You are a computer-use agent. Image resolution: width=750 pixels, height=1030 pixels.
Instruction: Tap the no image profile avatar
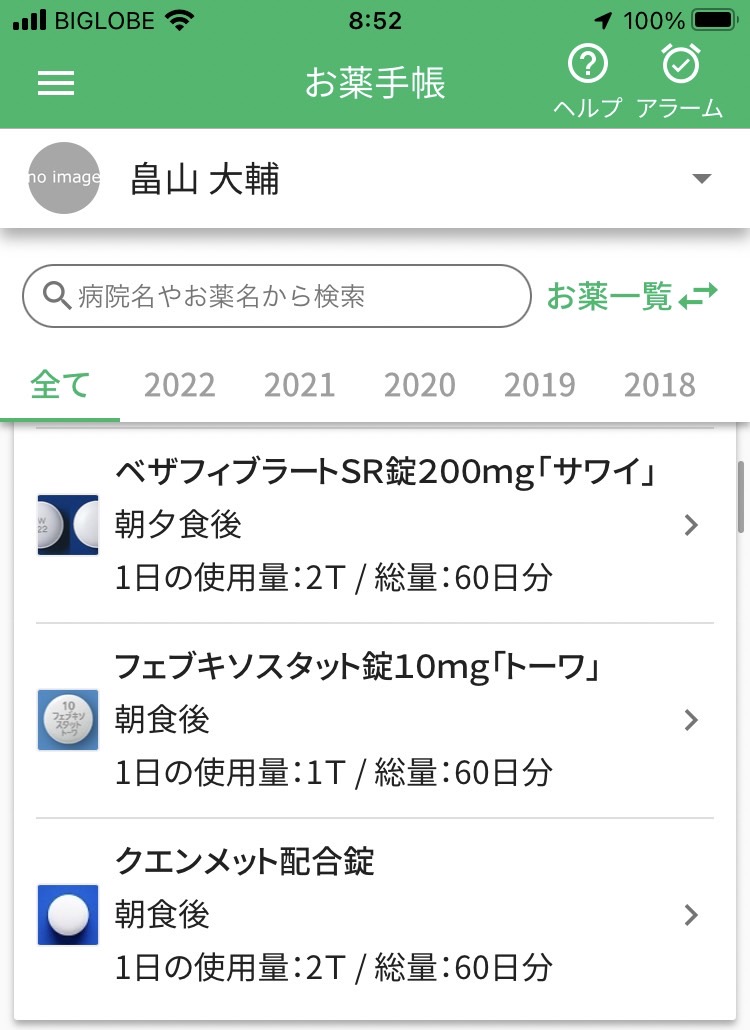[x=64, y=177]
